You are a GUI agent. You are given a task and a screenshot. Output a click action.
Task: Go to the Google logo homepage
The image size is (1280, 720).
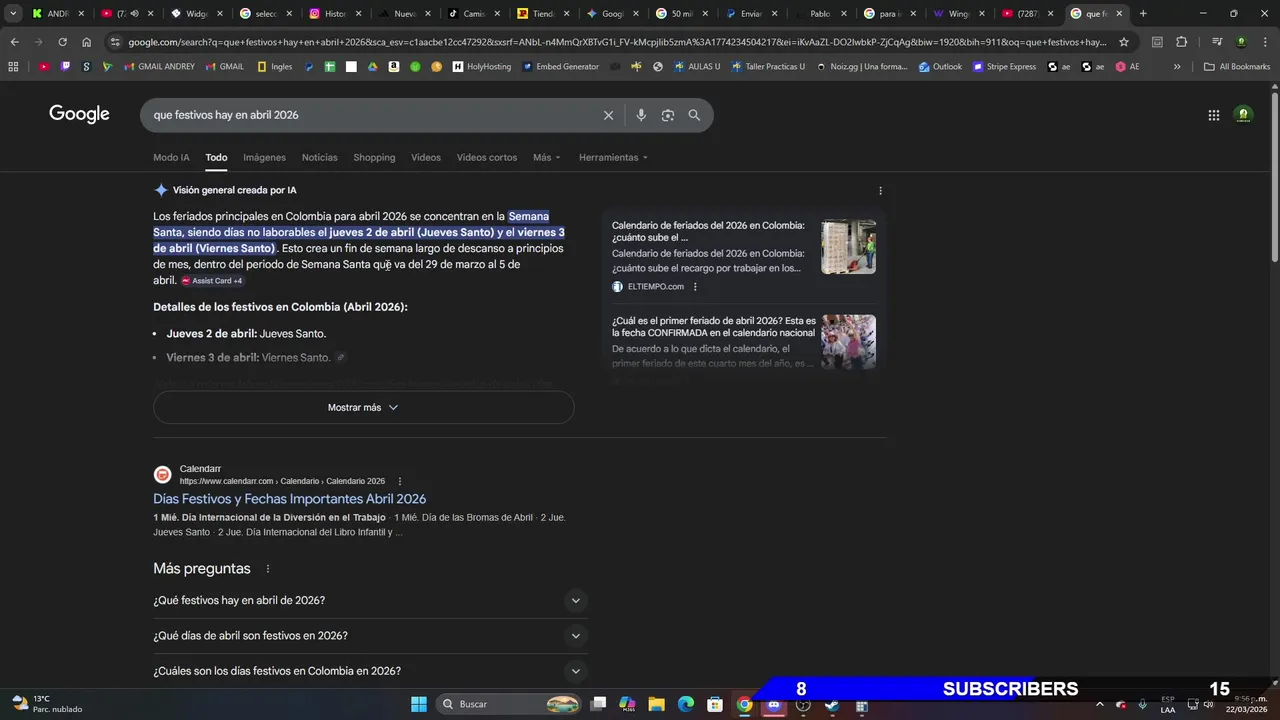[79, 114]
